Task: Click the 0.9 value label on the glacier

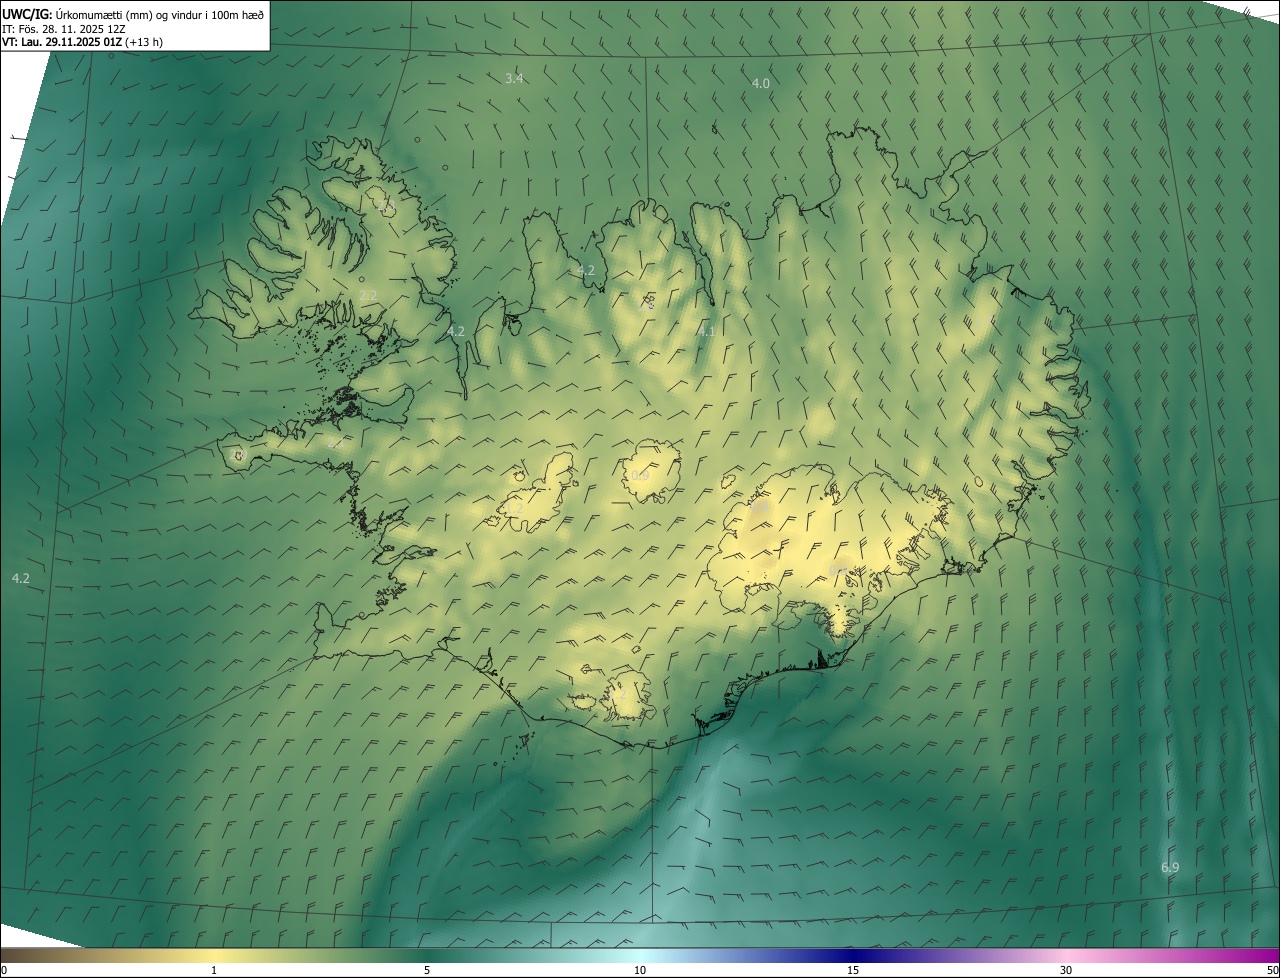Action: coord(640,475)
